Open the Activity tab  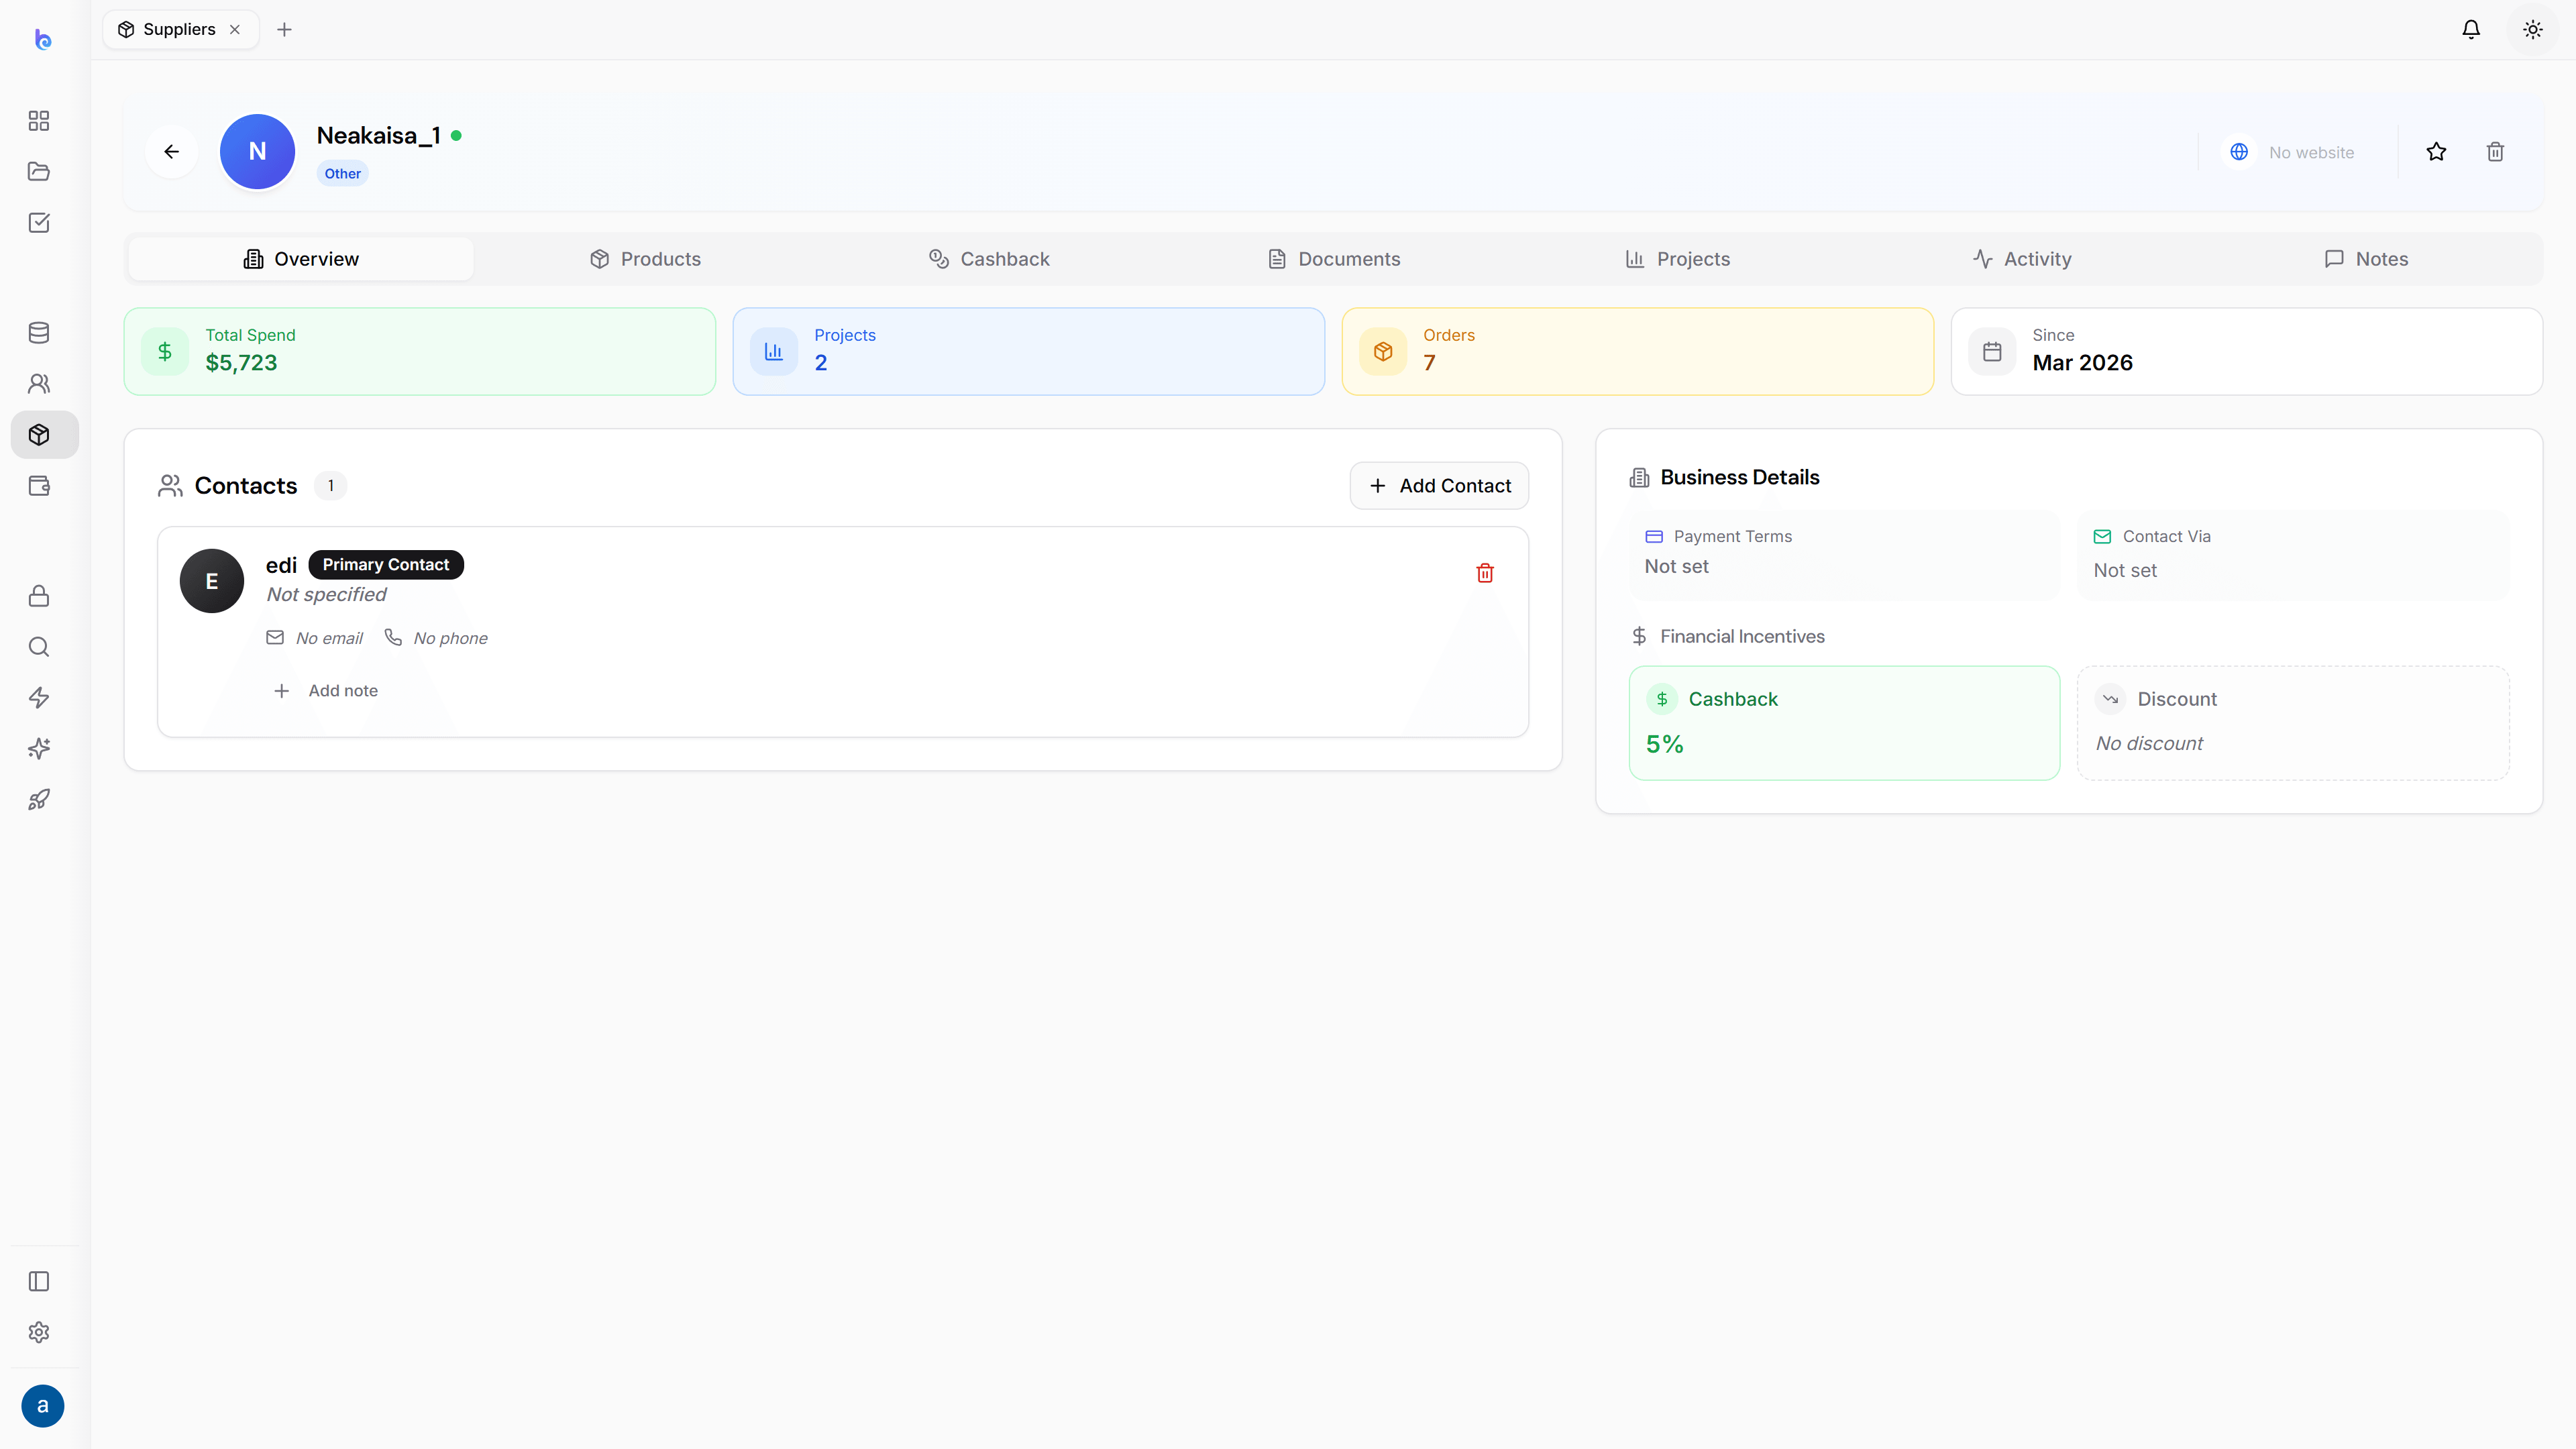(2022, 259)
